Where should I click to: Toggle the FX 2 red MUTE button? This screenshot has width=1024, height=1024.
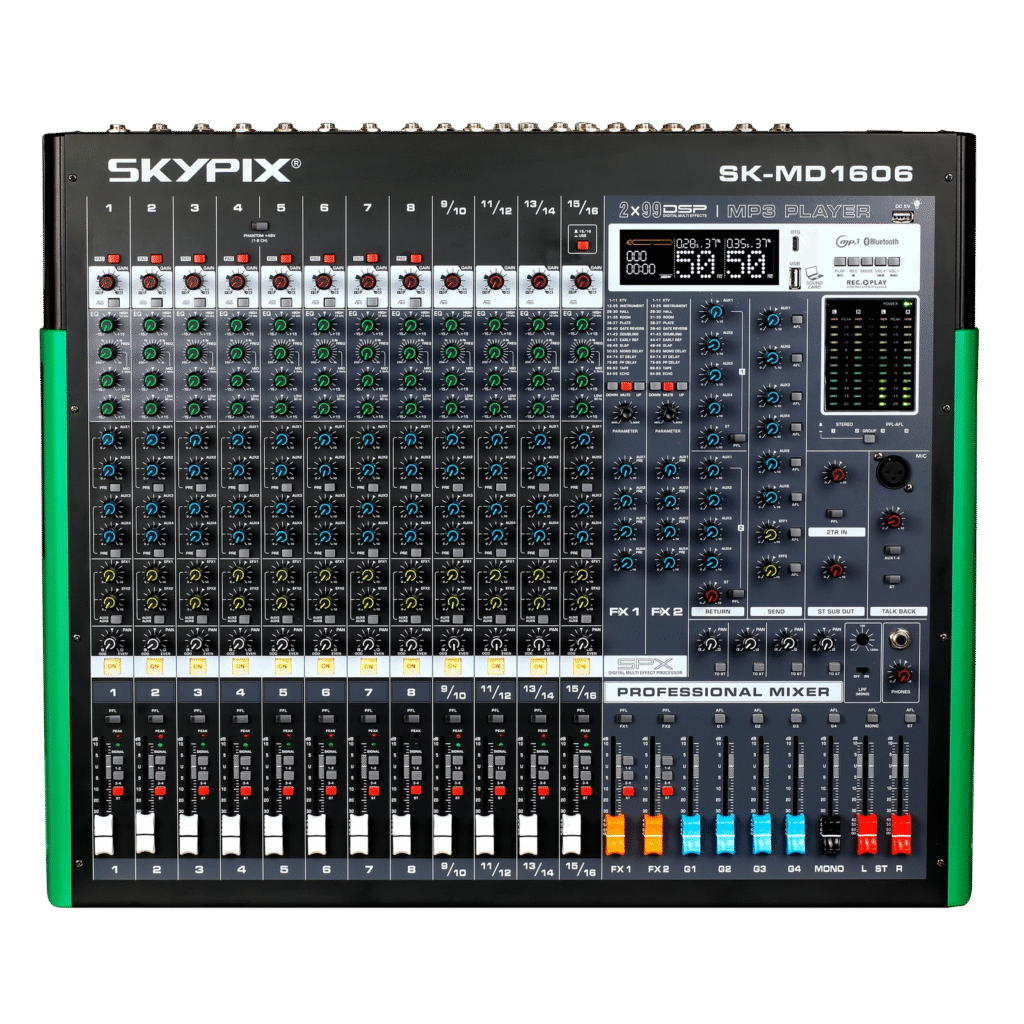tap(668, 386)
